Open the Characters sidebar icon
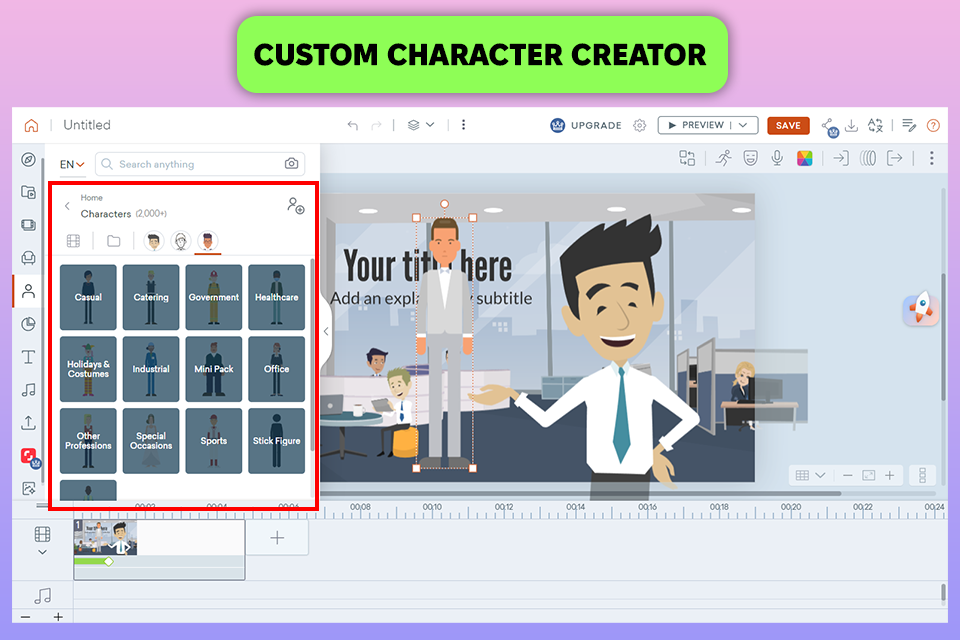This screenshot has width=960, height=640. (28, 291)
